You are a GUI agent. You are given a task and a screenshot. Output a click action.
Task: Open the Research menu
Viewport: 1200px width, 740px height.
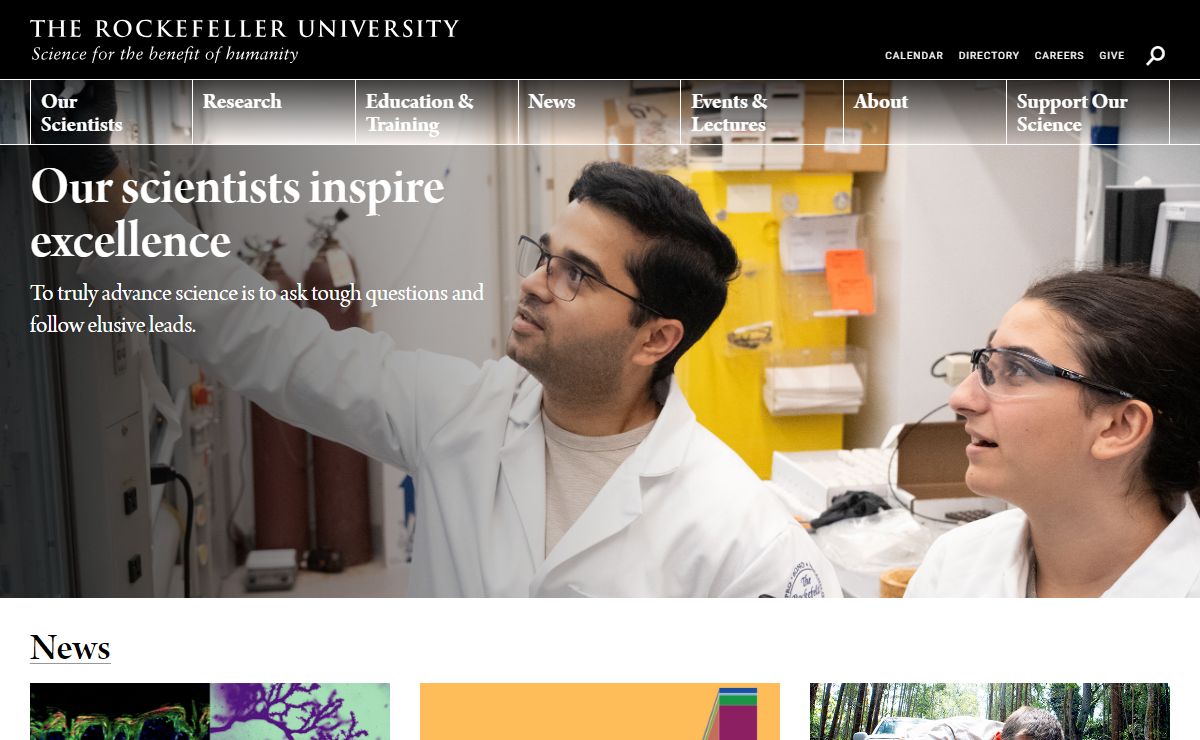coord(274,112)
